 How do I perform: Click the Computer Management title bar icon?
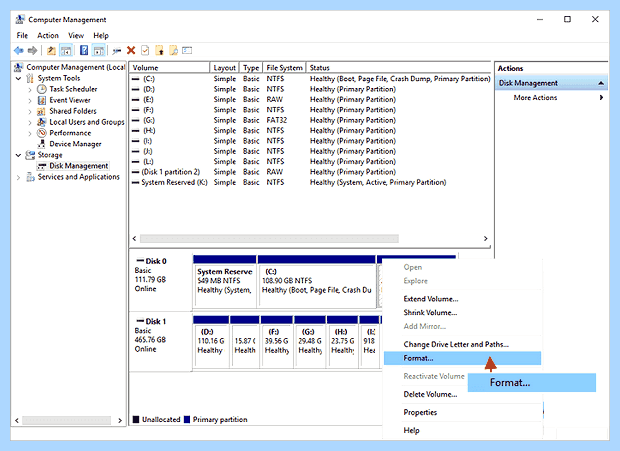20,19
